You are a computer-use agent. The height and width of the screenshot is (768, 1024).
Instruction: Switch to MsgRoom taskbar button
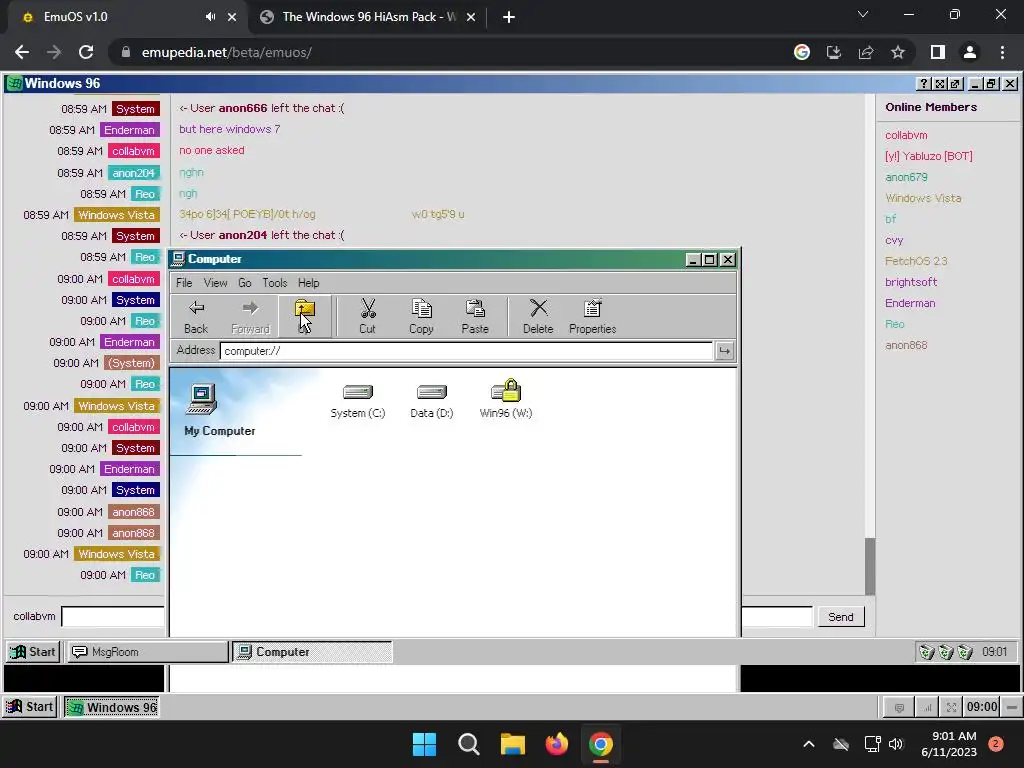coord(148,652)
